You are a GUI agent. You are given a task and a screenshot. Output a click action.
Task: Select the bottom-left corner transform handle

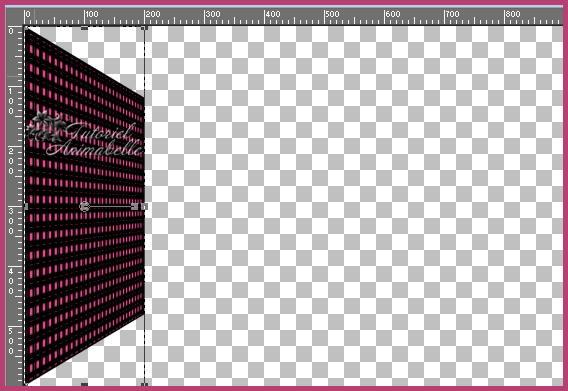click(26, 383)
